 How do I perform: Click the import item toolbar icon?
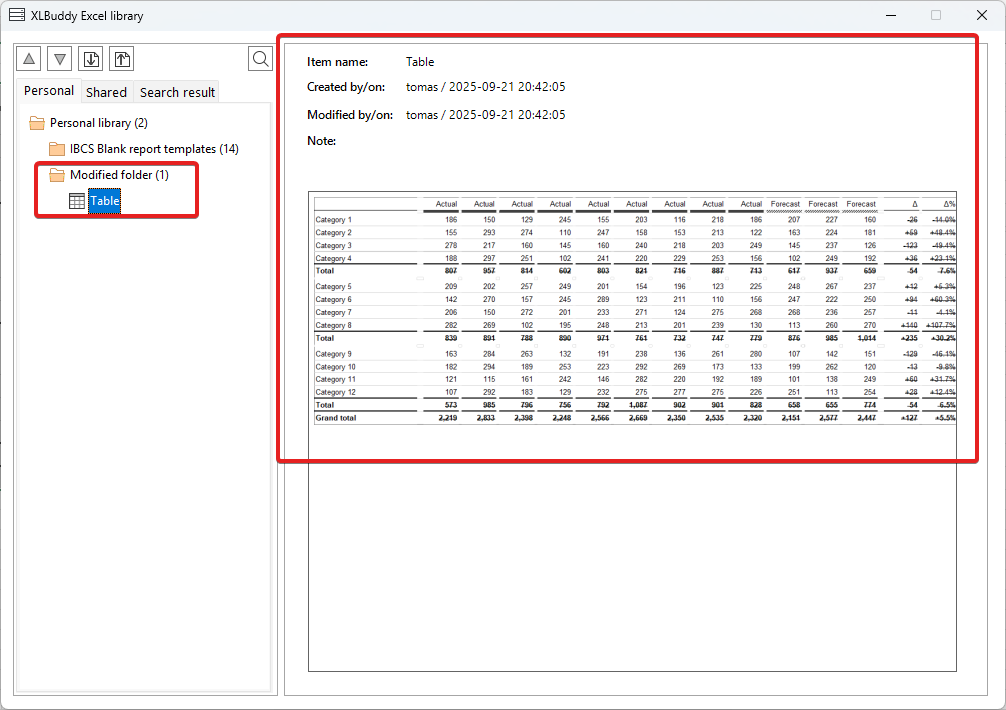(91, 59)
